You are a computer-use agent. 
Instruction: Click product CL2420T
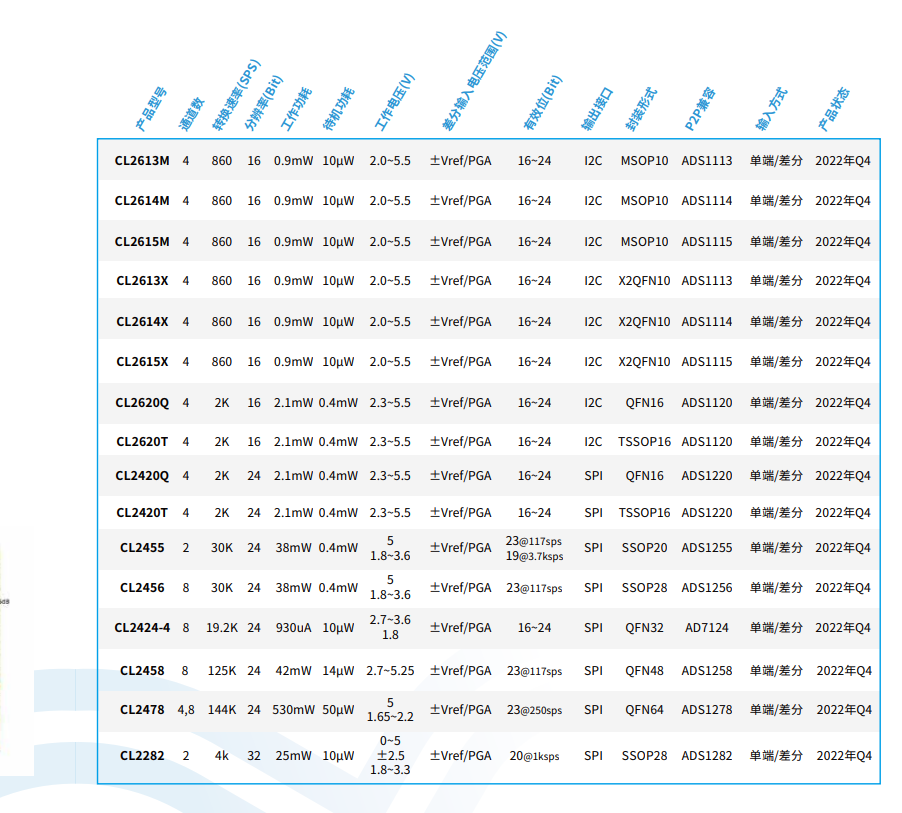[142, 513]
